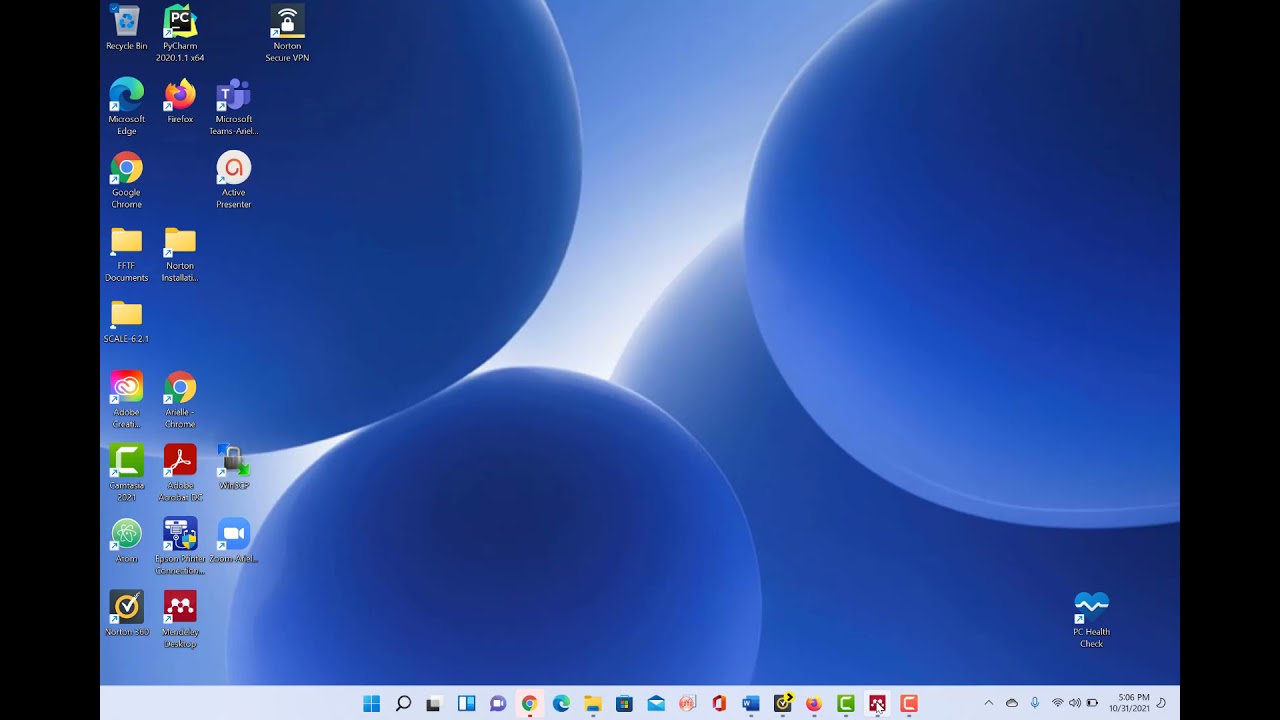Select the Microsoft Teams desktop shortcut
Image resolution: width=1280 pixels, height=720 pixels.
tap(233, 96)
